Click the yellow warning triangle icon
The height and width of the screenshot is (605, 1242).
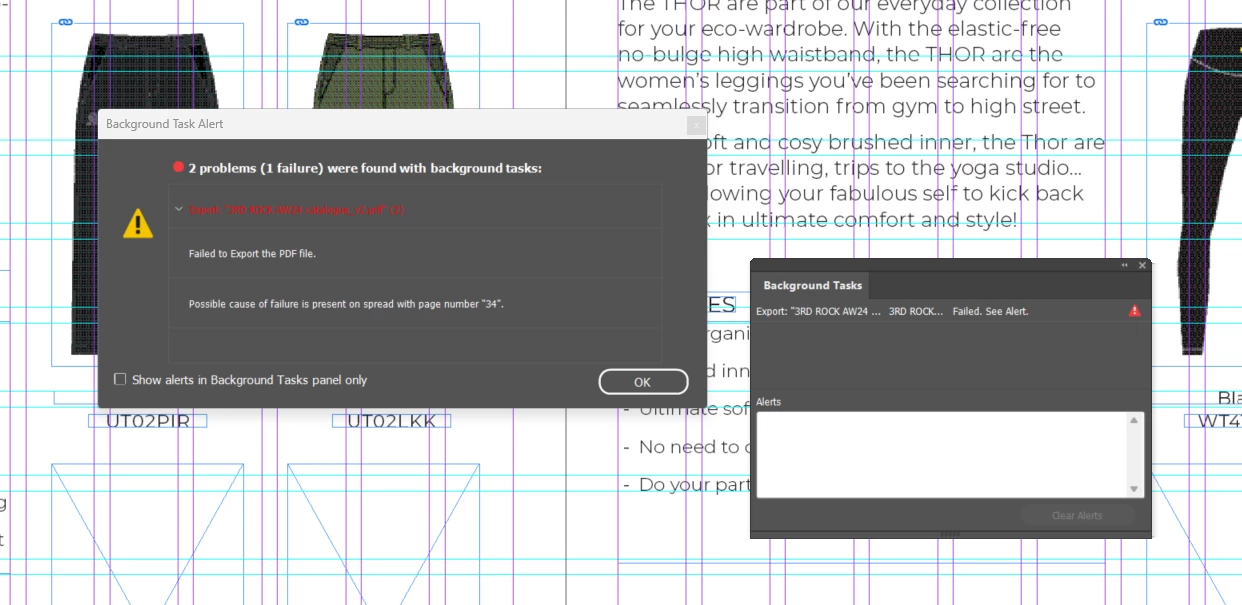tap(138, 224)
